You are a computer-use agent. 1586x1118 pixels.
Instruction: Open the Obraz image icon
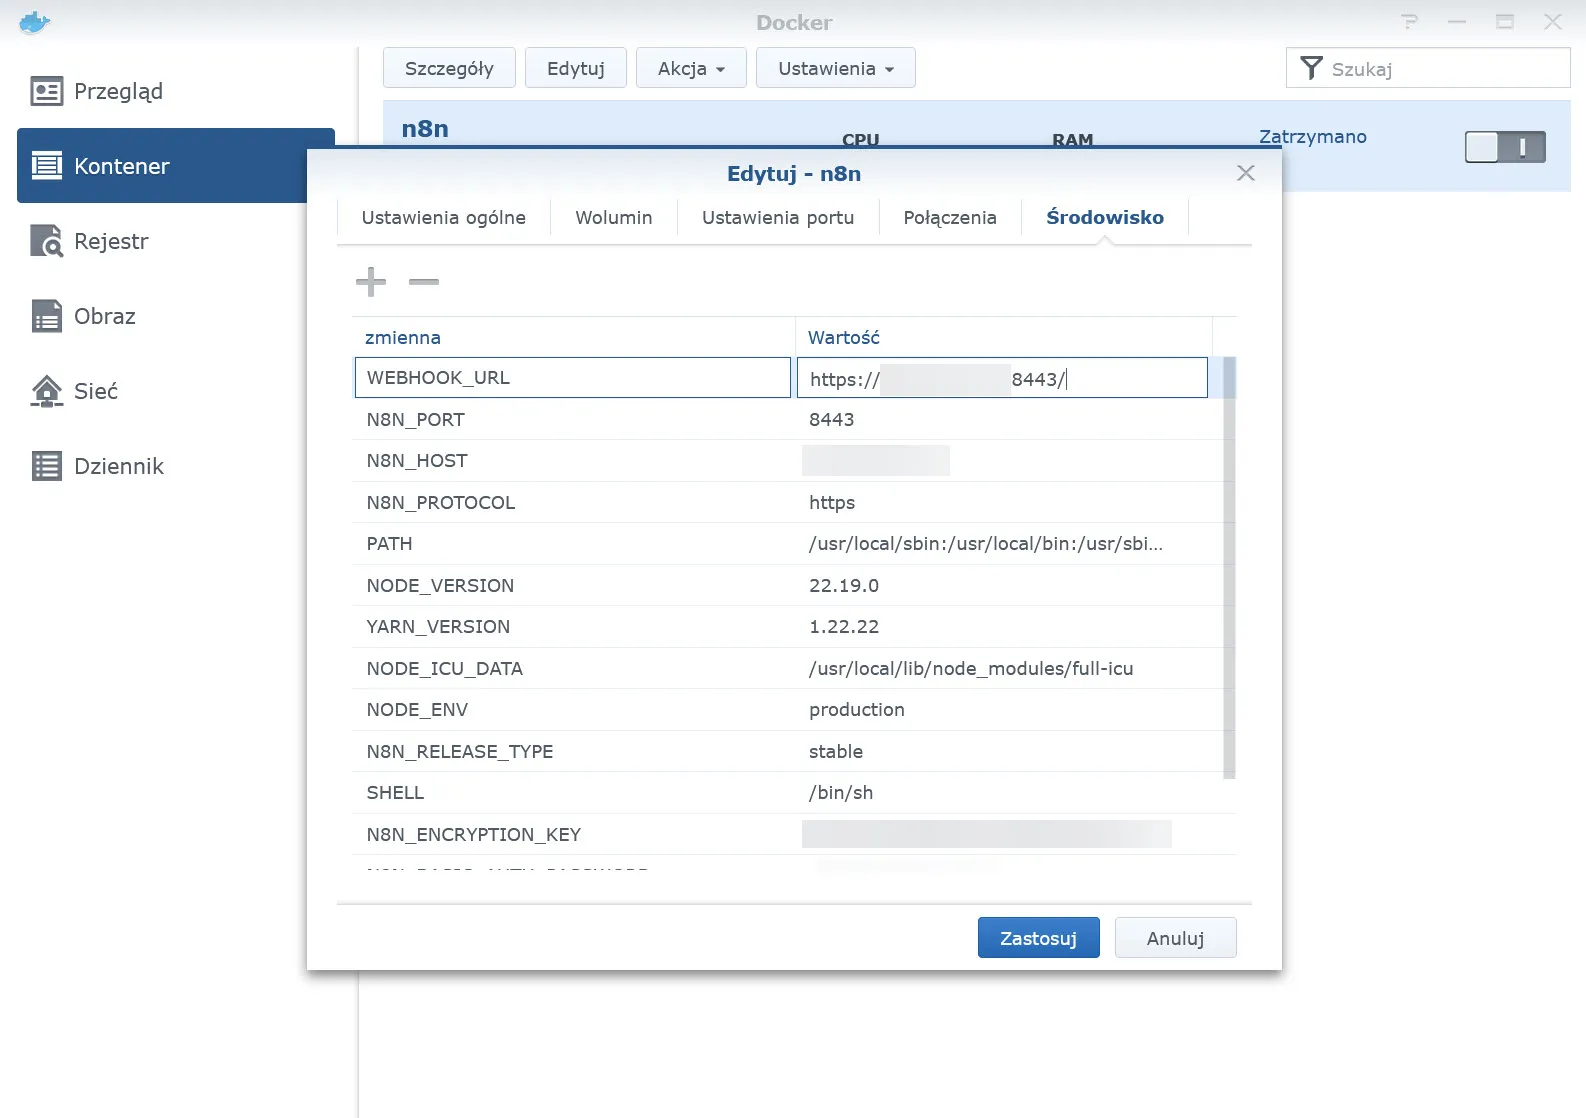[47, 316]
